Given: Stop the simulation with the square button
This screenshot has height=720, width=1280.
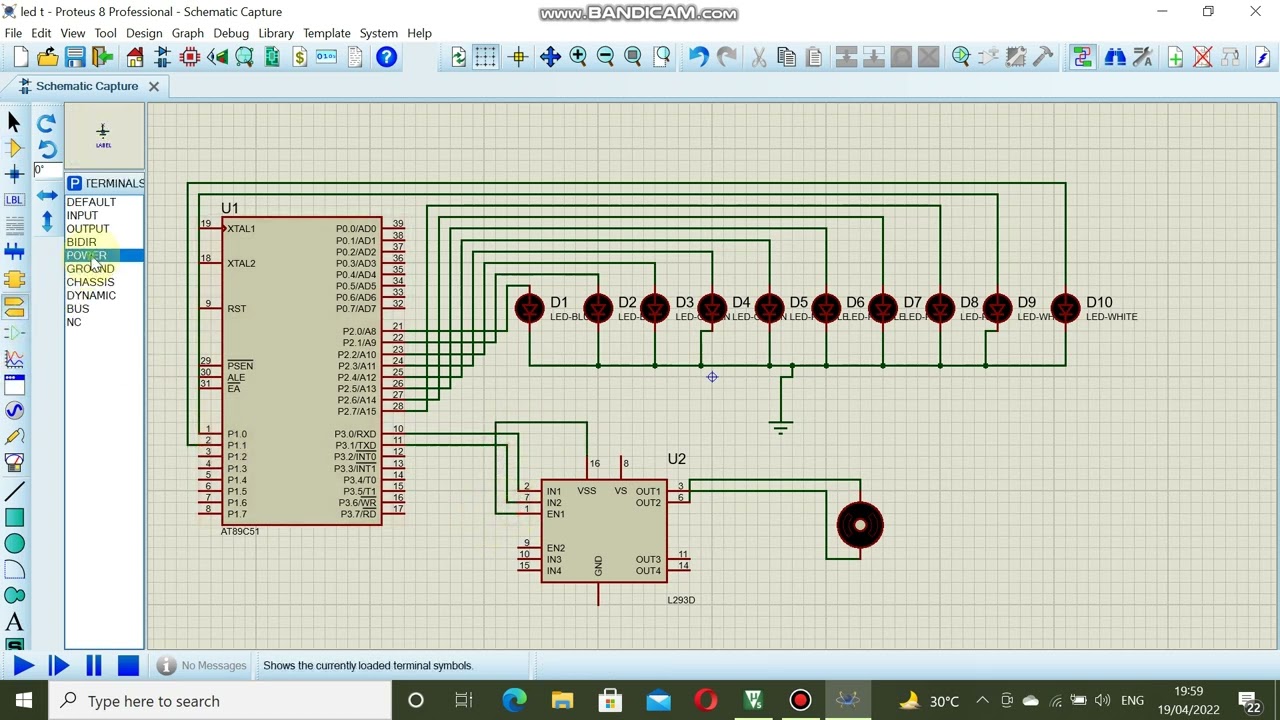Looking at the screenshot, I should pyautogui.click(x=128, y=665).
